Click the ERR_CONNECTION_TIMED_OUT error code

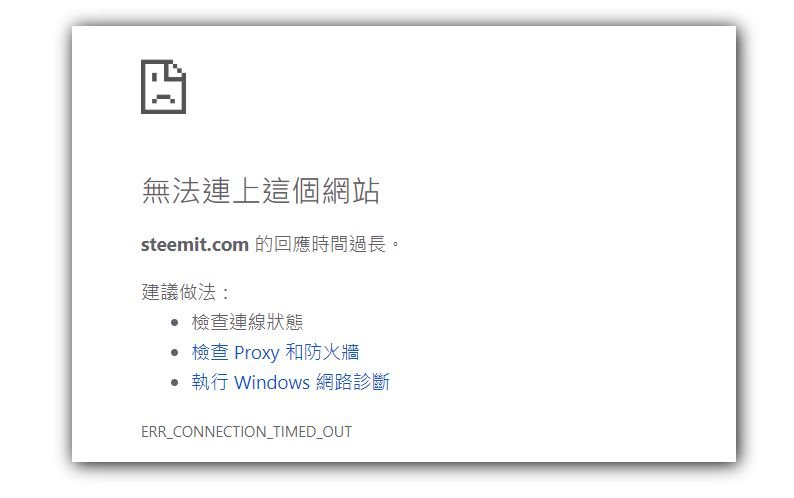247,432
